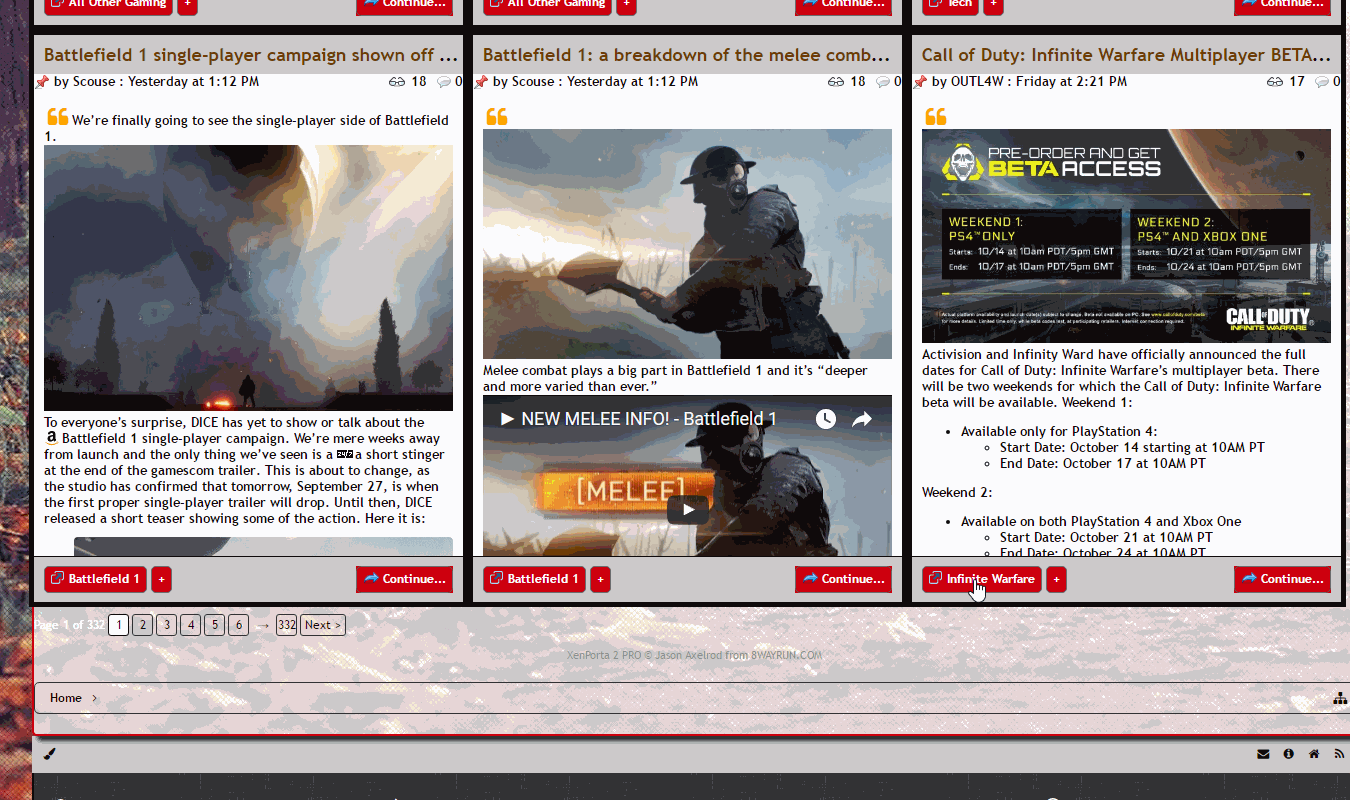1350x800 pixels.
Task: Click the pin icon on the single-player article
Action: (x=42, y=82)
